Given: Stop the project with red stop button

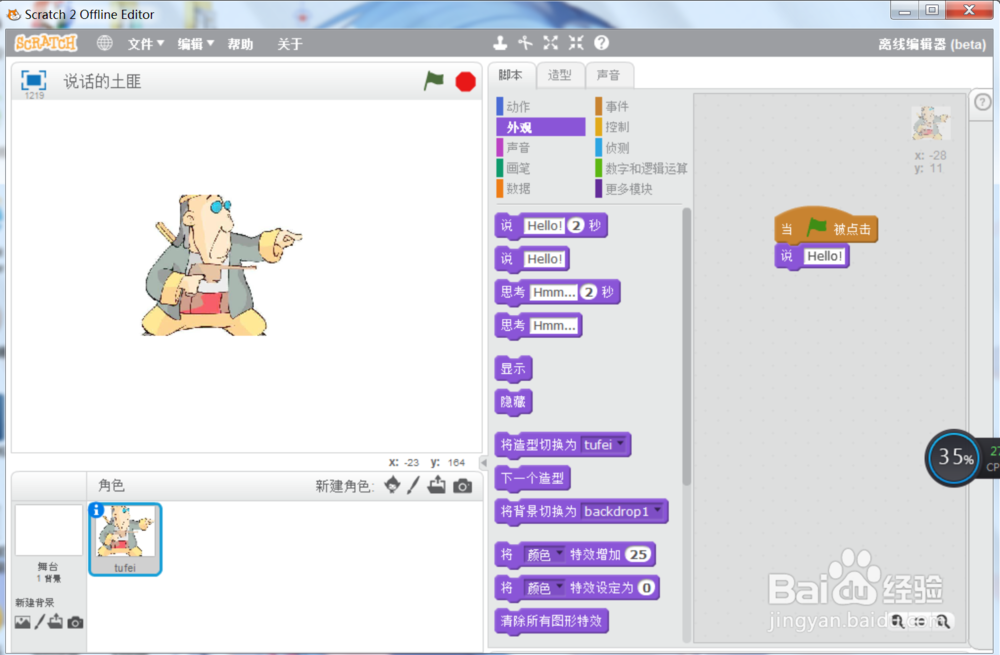Looking at the screenshot, I should (466, 82).
